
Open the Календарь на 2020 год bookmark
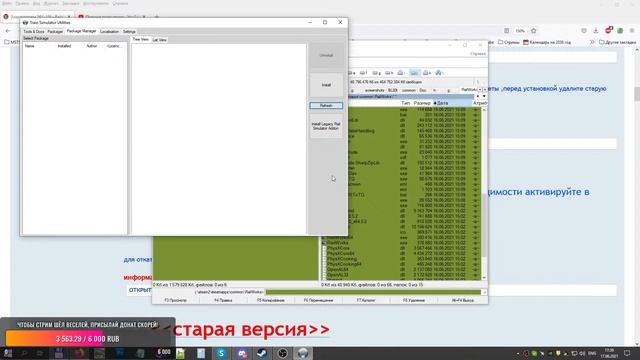click(x=547, y=42)
